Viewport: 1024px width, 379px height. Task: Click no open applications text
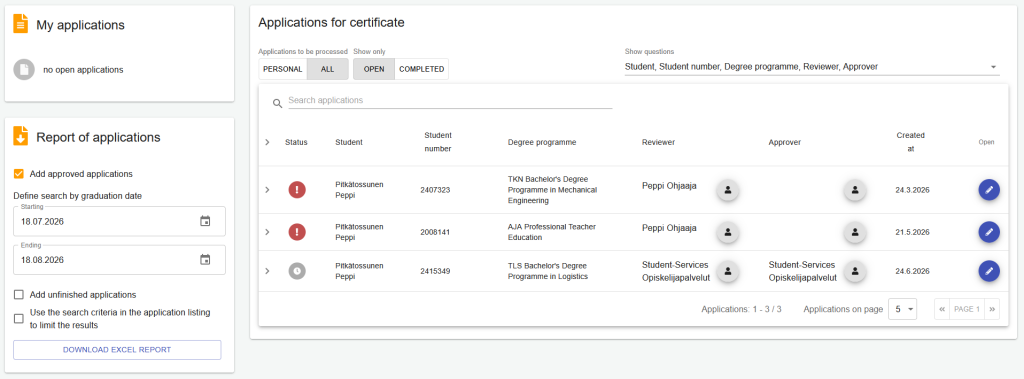coord(83,69)
